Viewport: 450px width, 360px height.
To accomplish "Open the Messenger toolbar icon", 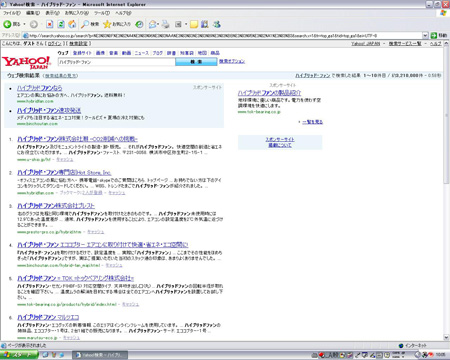I will pyautogui.click(x=217, y=24).
